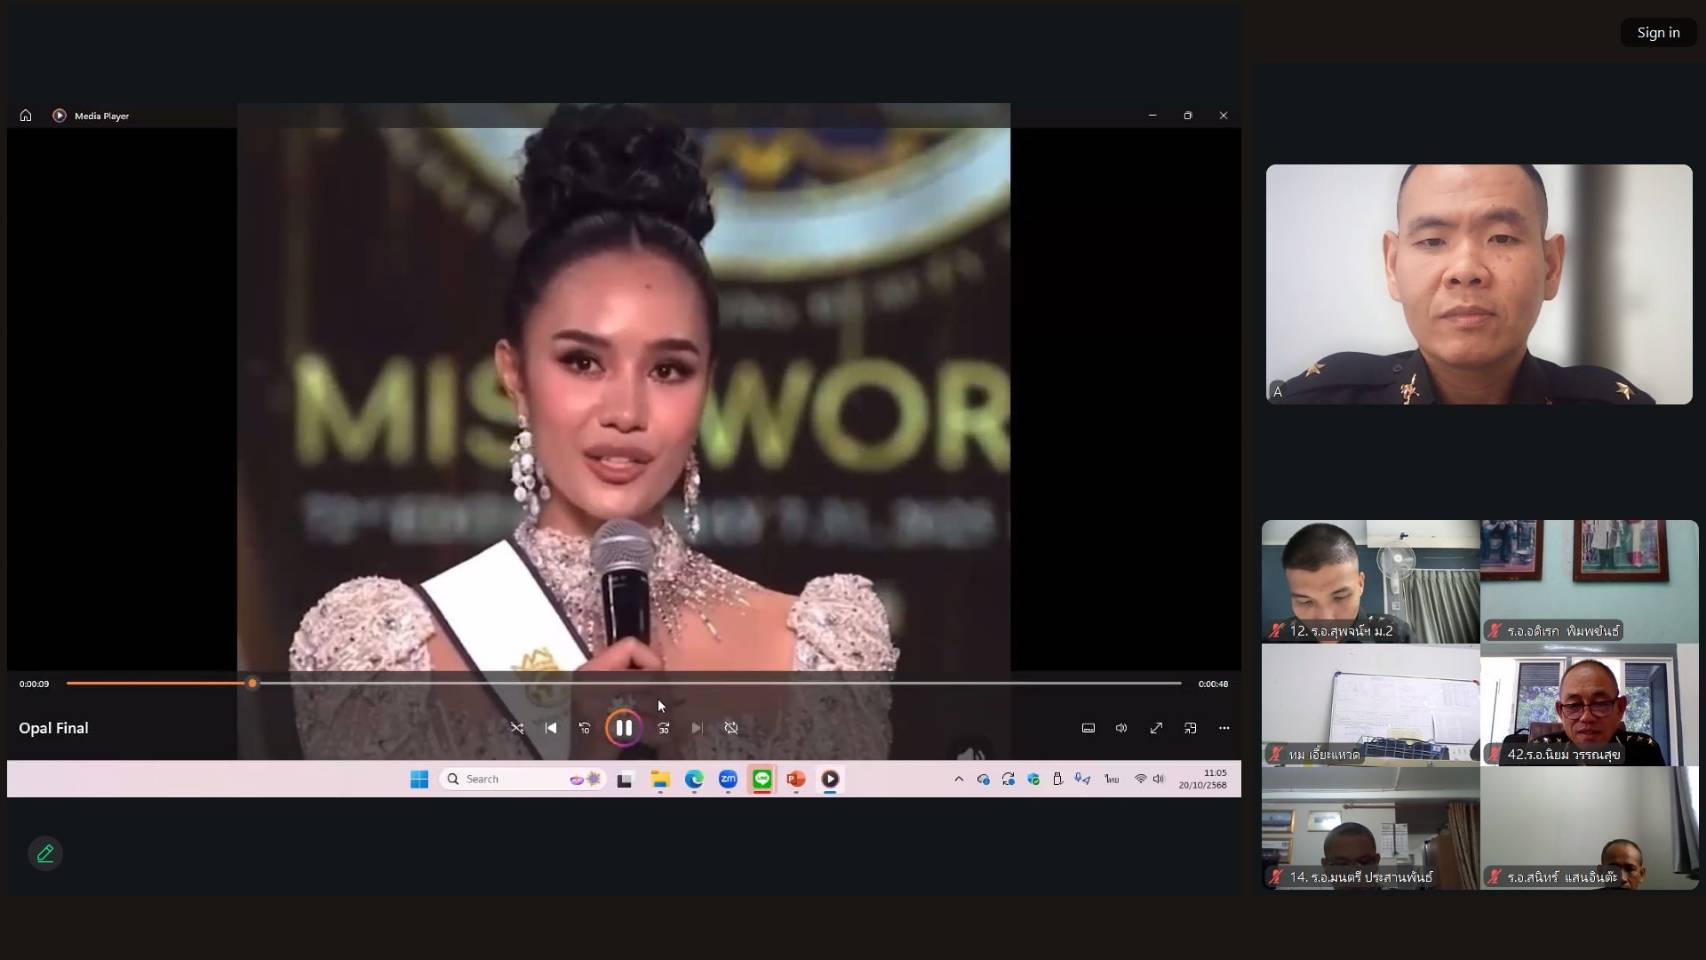Toggle repeat mode in playback controls
Viewport: 1706px width, 960px height.
point(731,728)
